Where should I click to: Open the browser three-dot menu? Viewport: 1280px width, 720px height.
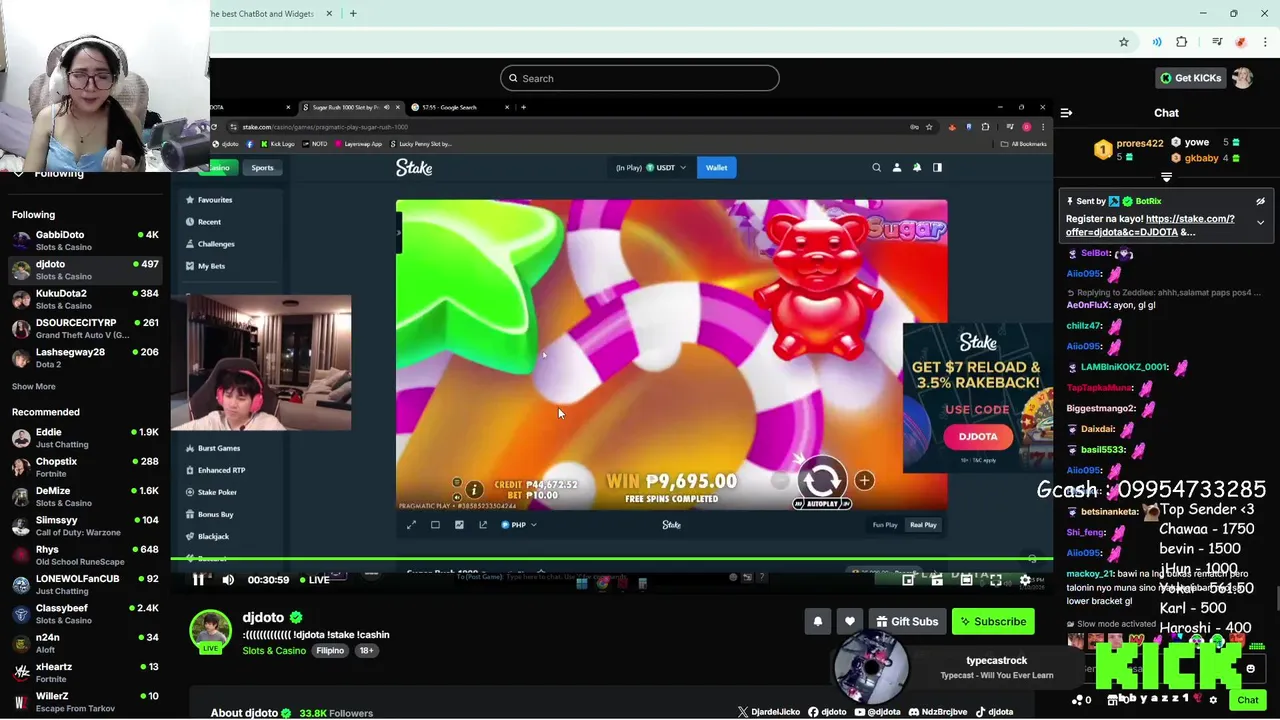click(1265, 42)
